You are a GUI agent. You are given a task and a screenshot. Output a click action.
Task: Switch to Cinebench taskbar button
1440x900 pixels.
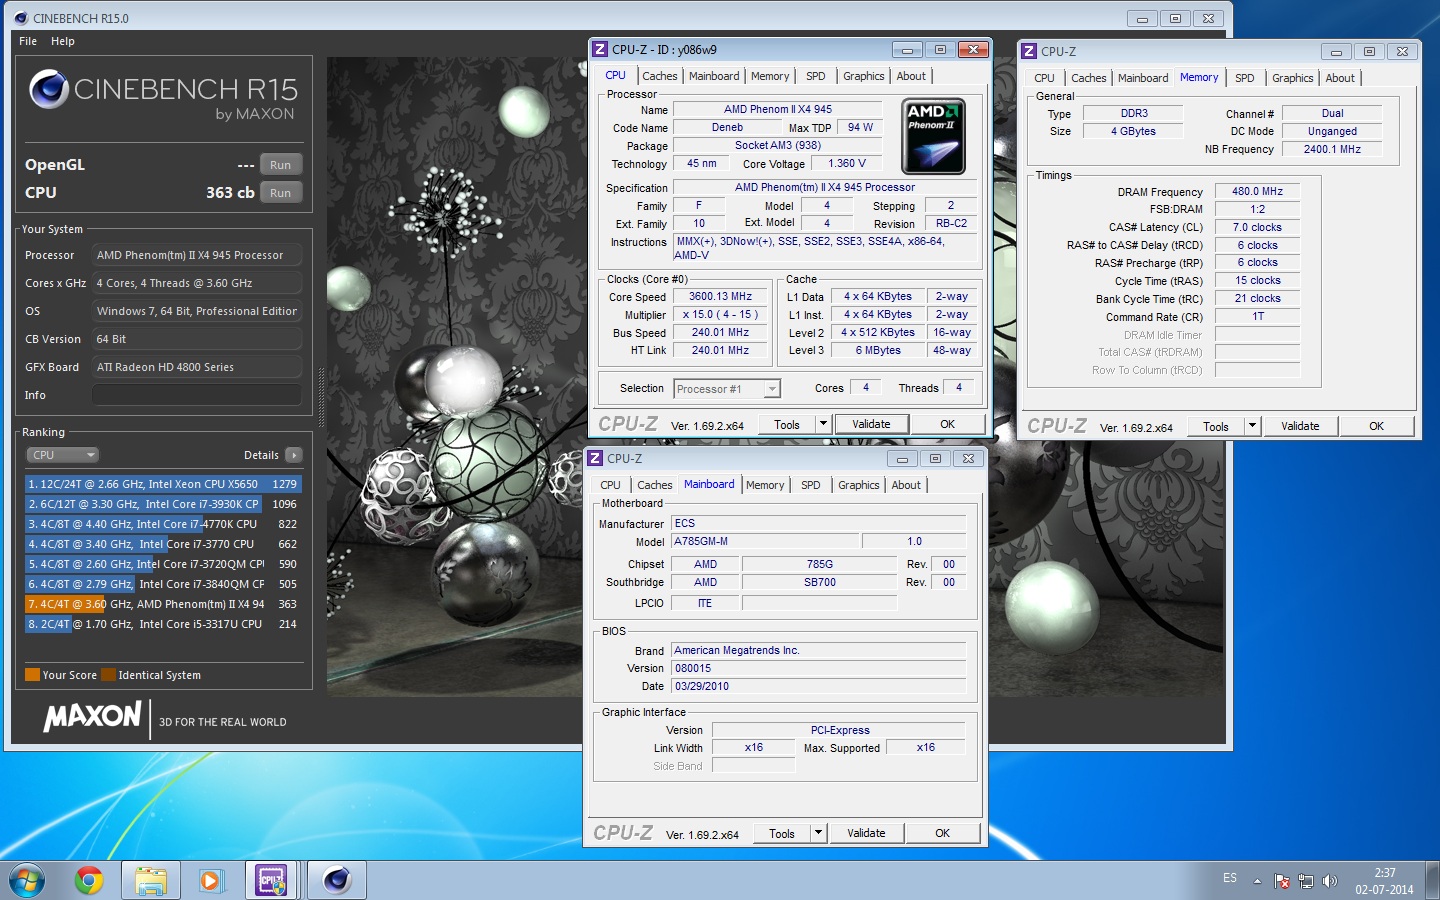pos(337,880)
